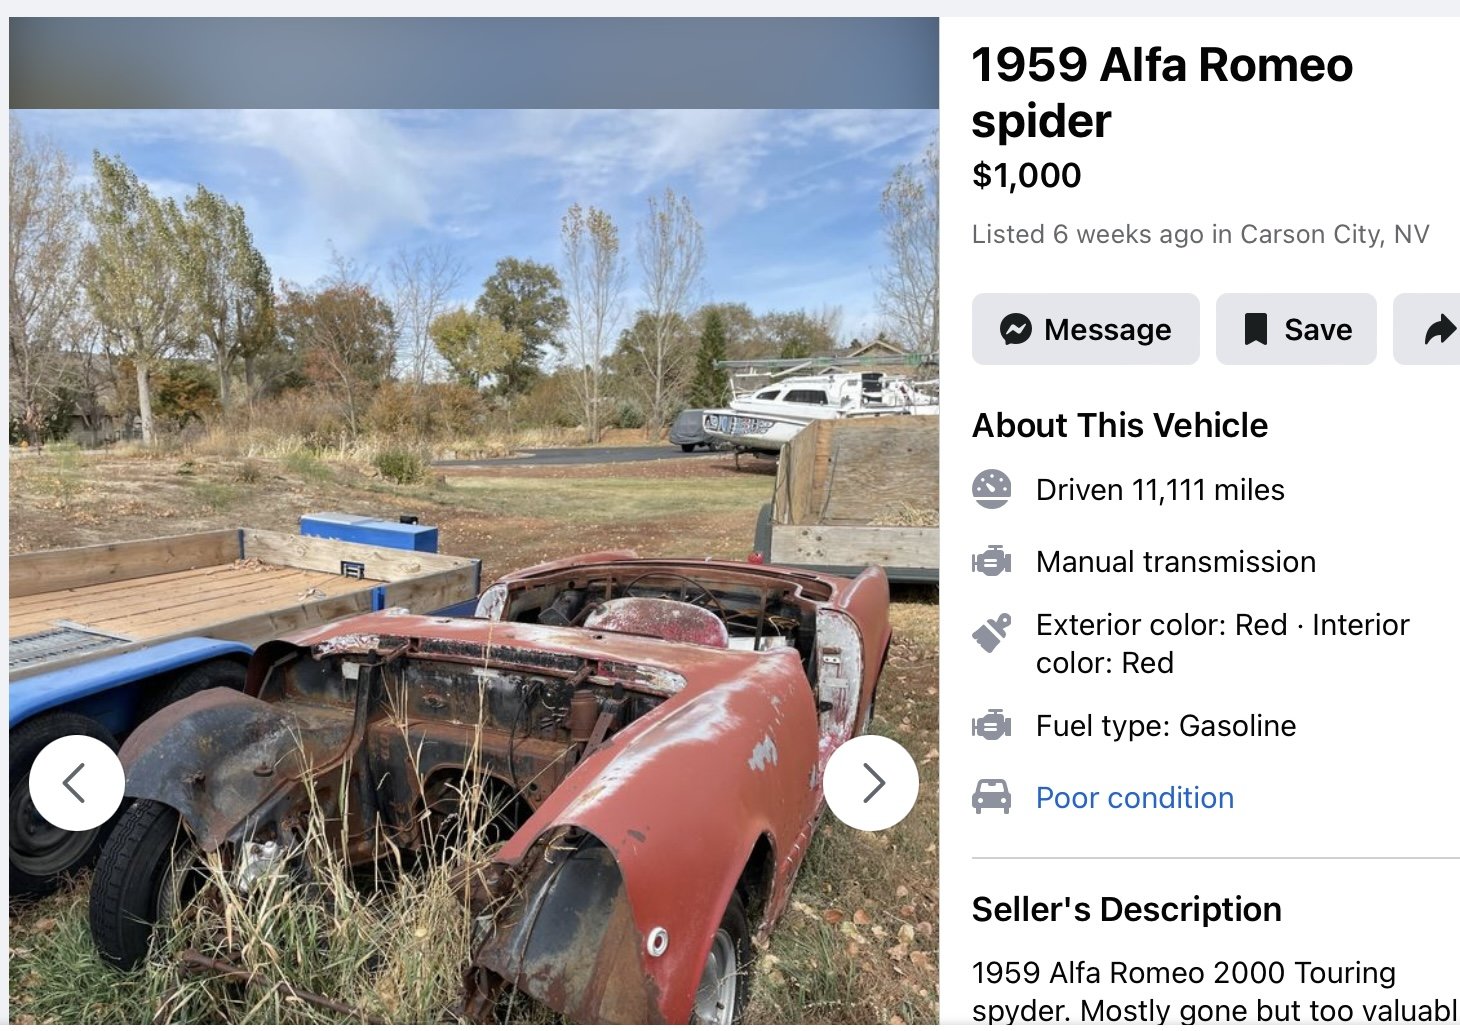Message the seller about the Alfa Romeo
The height and width of the screenshot is (1031, 1460).
coord(1085,329)
